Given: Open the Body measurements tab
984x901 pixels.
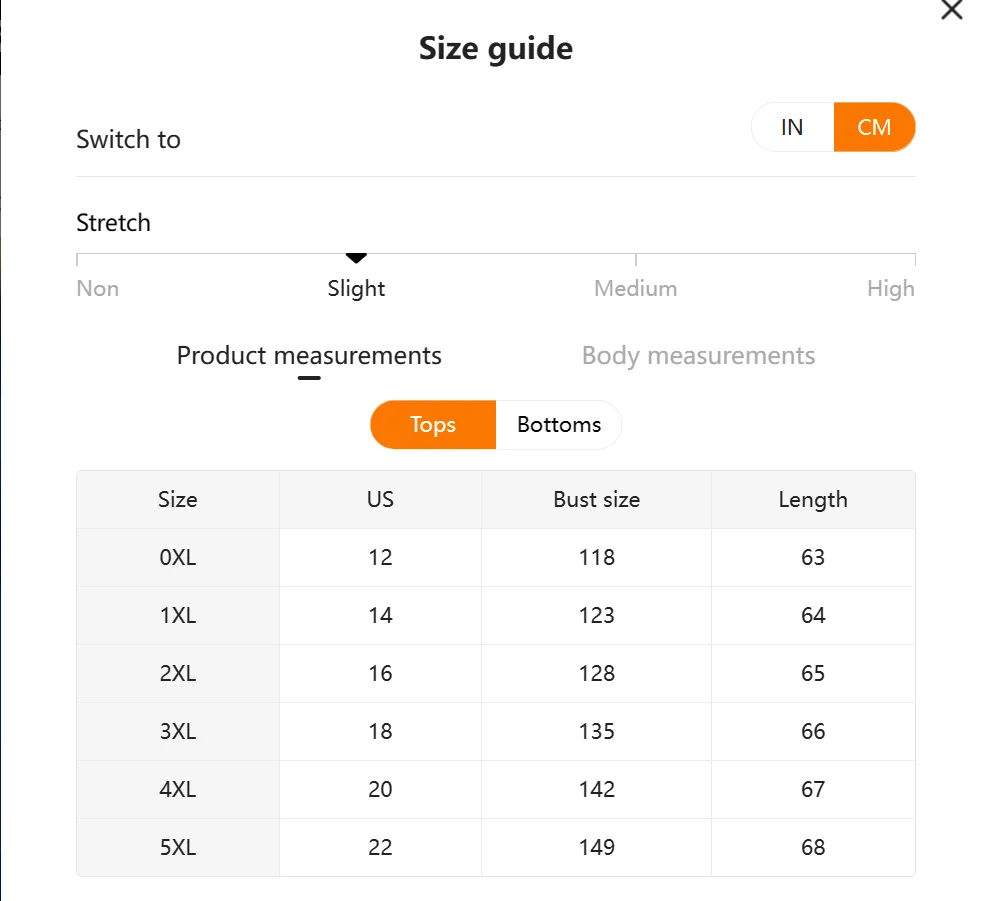Looking at the screenshot, I should [698, 355].
